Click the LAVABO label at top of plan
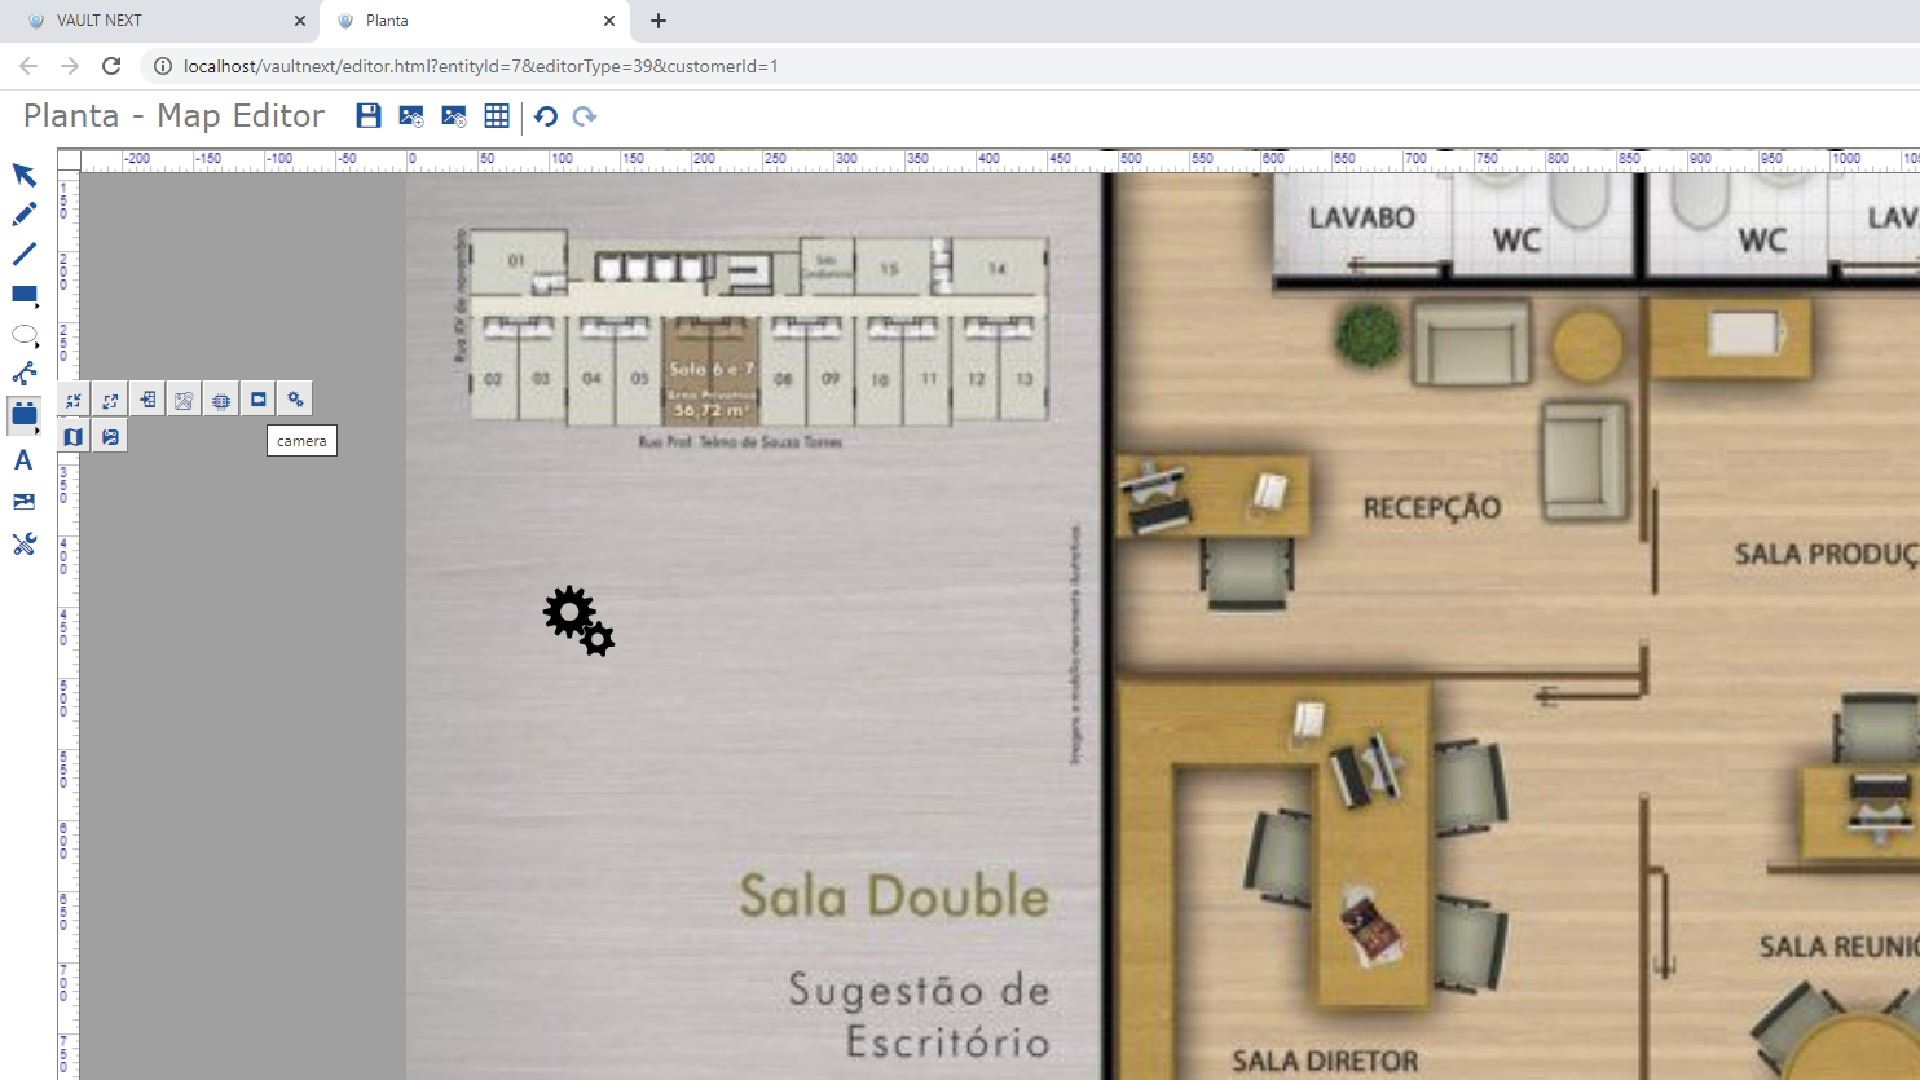The image size is (1920, 1080). [1362, 217]
